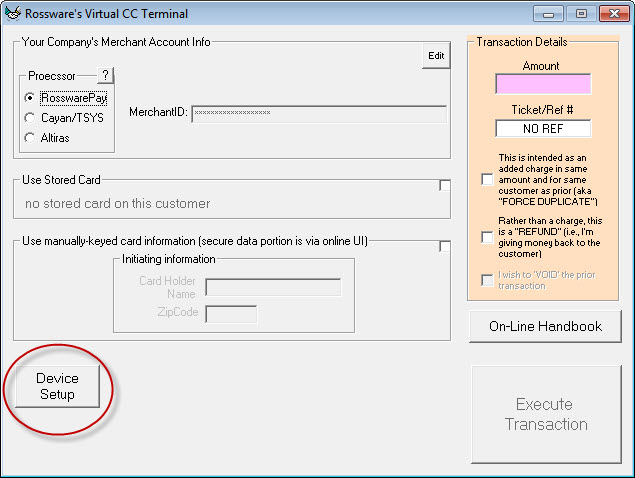This screenshot has width=635, height=478.
Task: Open Device Setup
Action: click(57, 387)
